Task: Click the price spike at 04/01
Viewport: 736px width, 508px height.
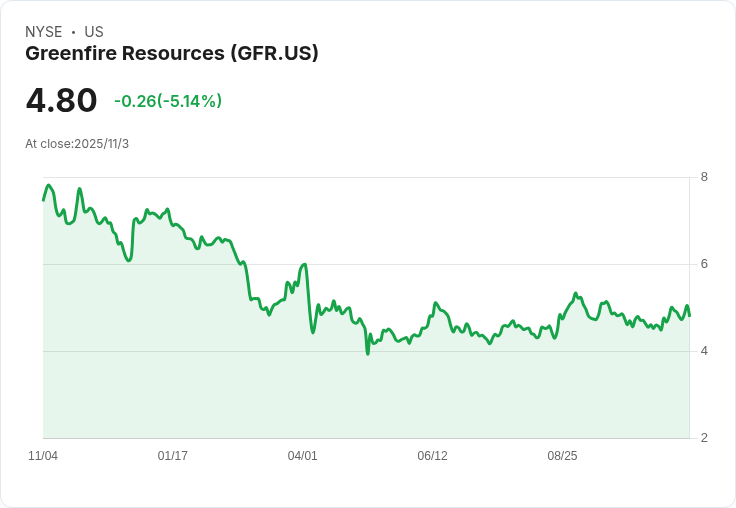Action: (x=305, y=265)
